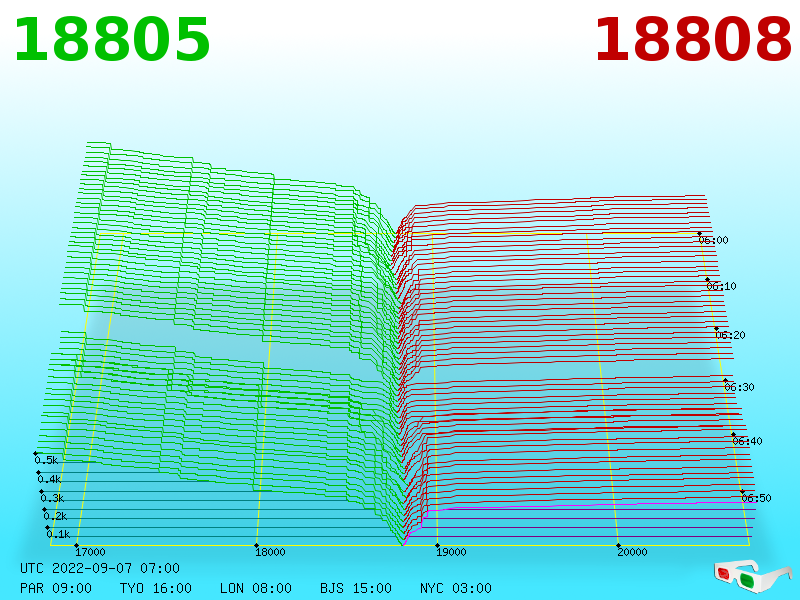Click the 0.2k depth axis label
The height and width of the screenshot is (600, 800).
tap(56, 516)
